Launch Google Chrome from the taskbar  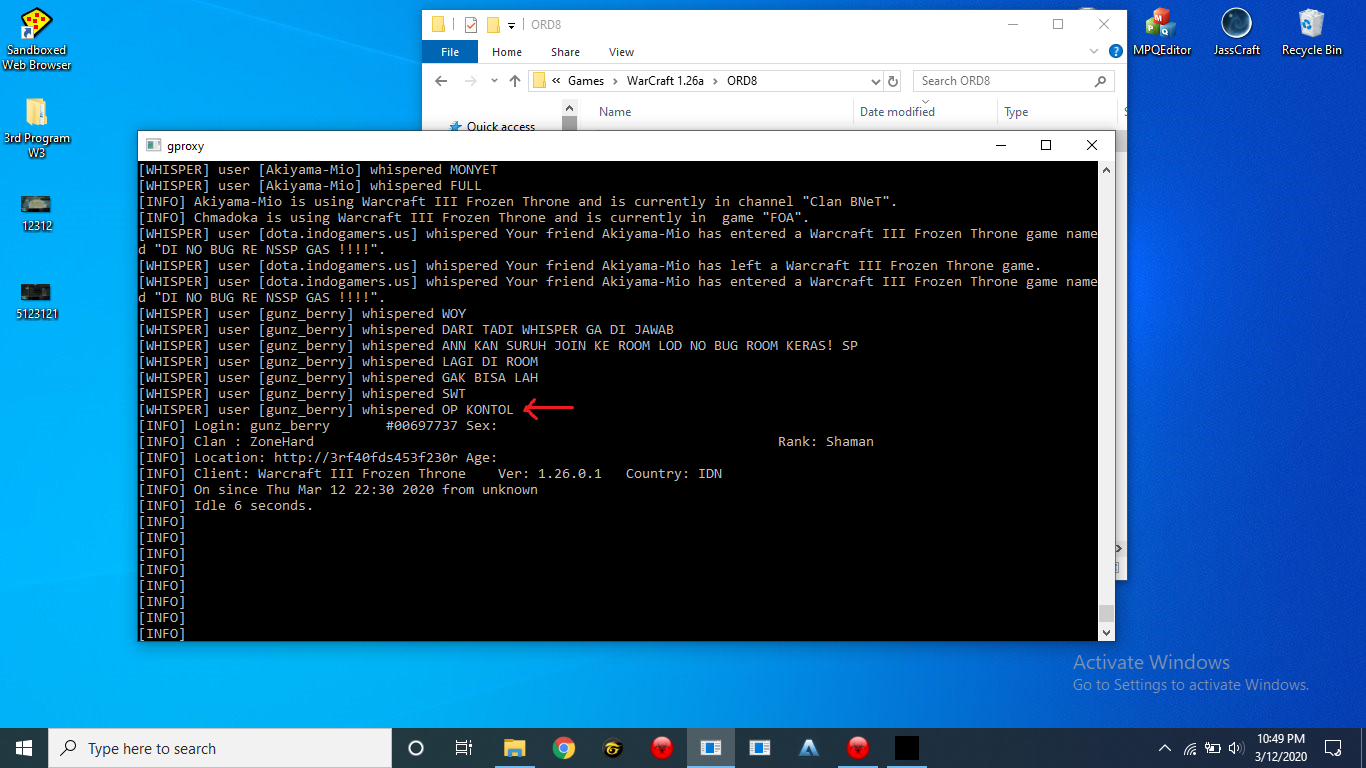click(x=564, y=748)
